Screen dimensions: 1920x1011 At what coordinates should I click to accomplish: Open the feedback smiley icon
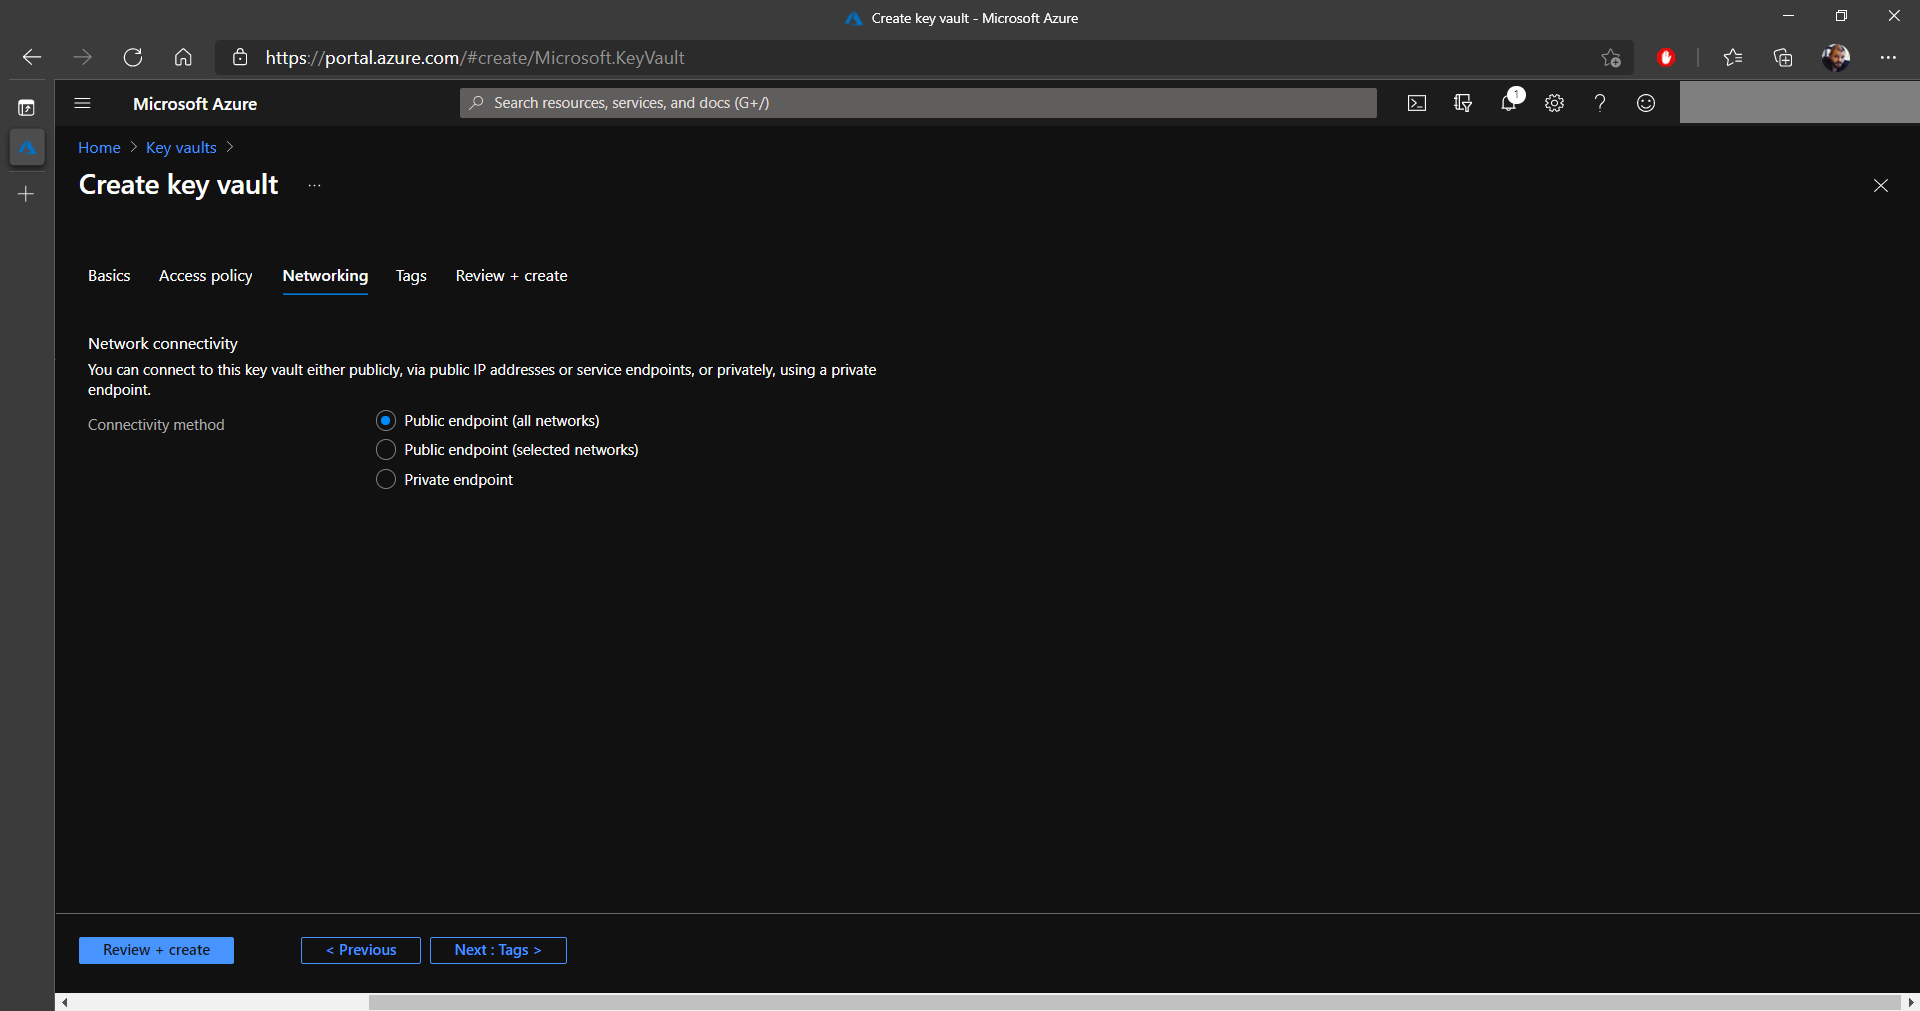point(1646,103)
